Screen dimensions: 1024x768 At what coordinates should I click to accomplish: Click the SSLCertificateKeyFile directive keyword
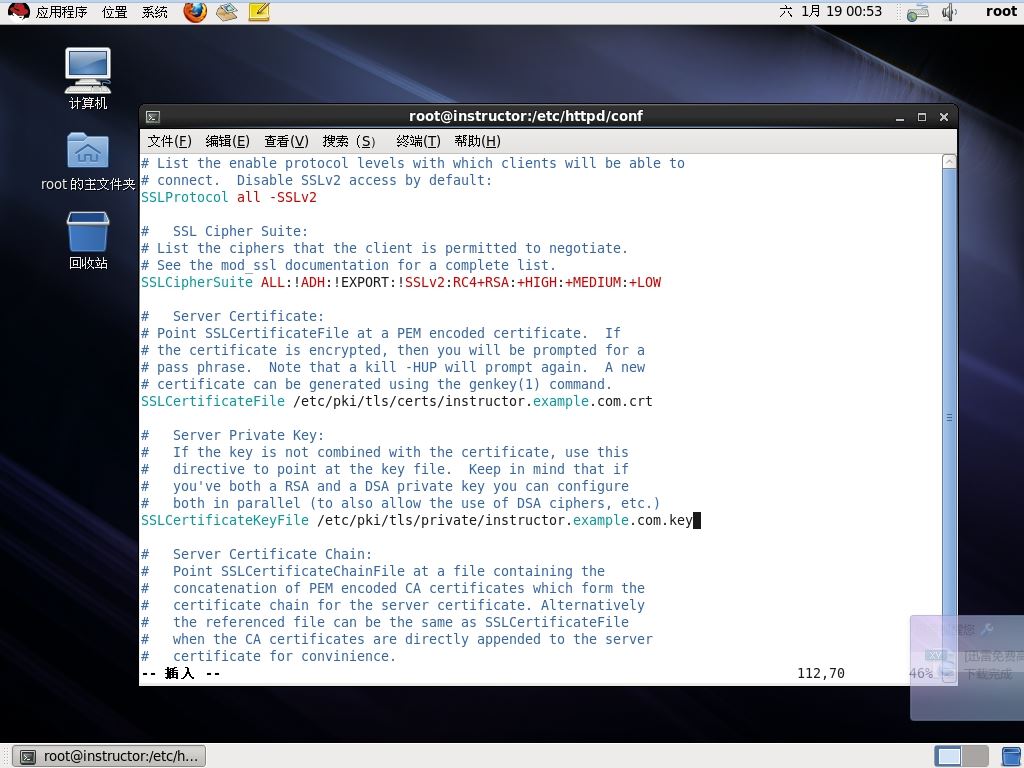pyautogui.click(x=225, y=520)
